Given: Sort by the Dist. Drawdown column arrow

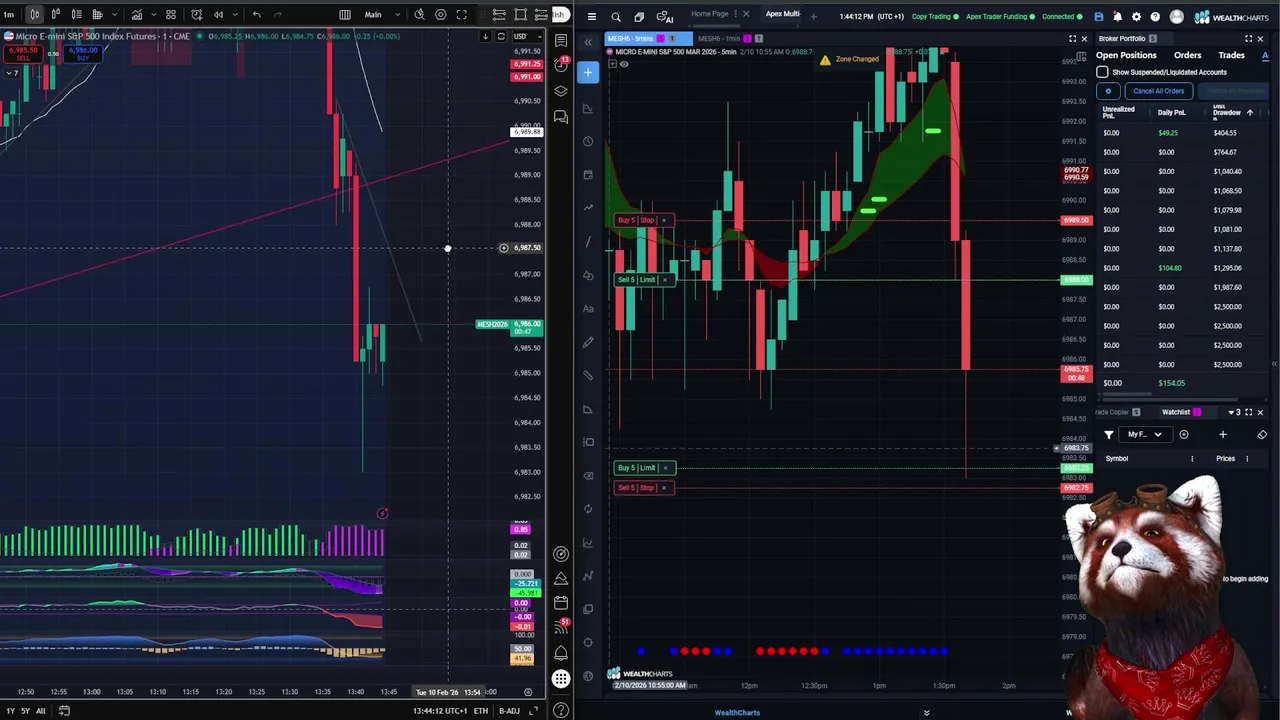Looking at the screenshot, I should pos(1249,113).
